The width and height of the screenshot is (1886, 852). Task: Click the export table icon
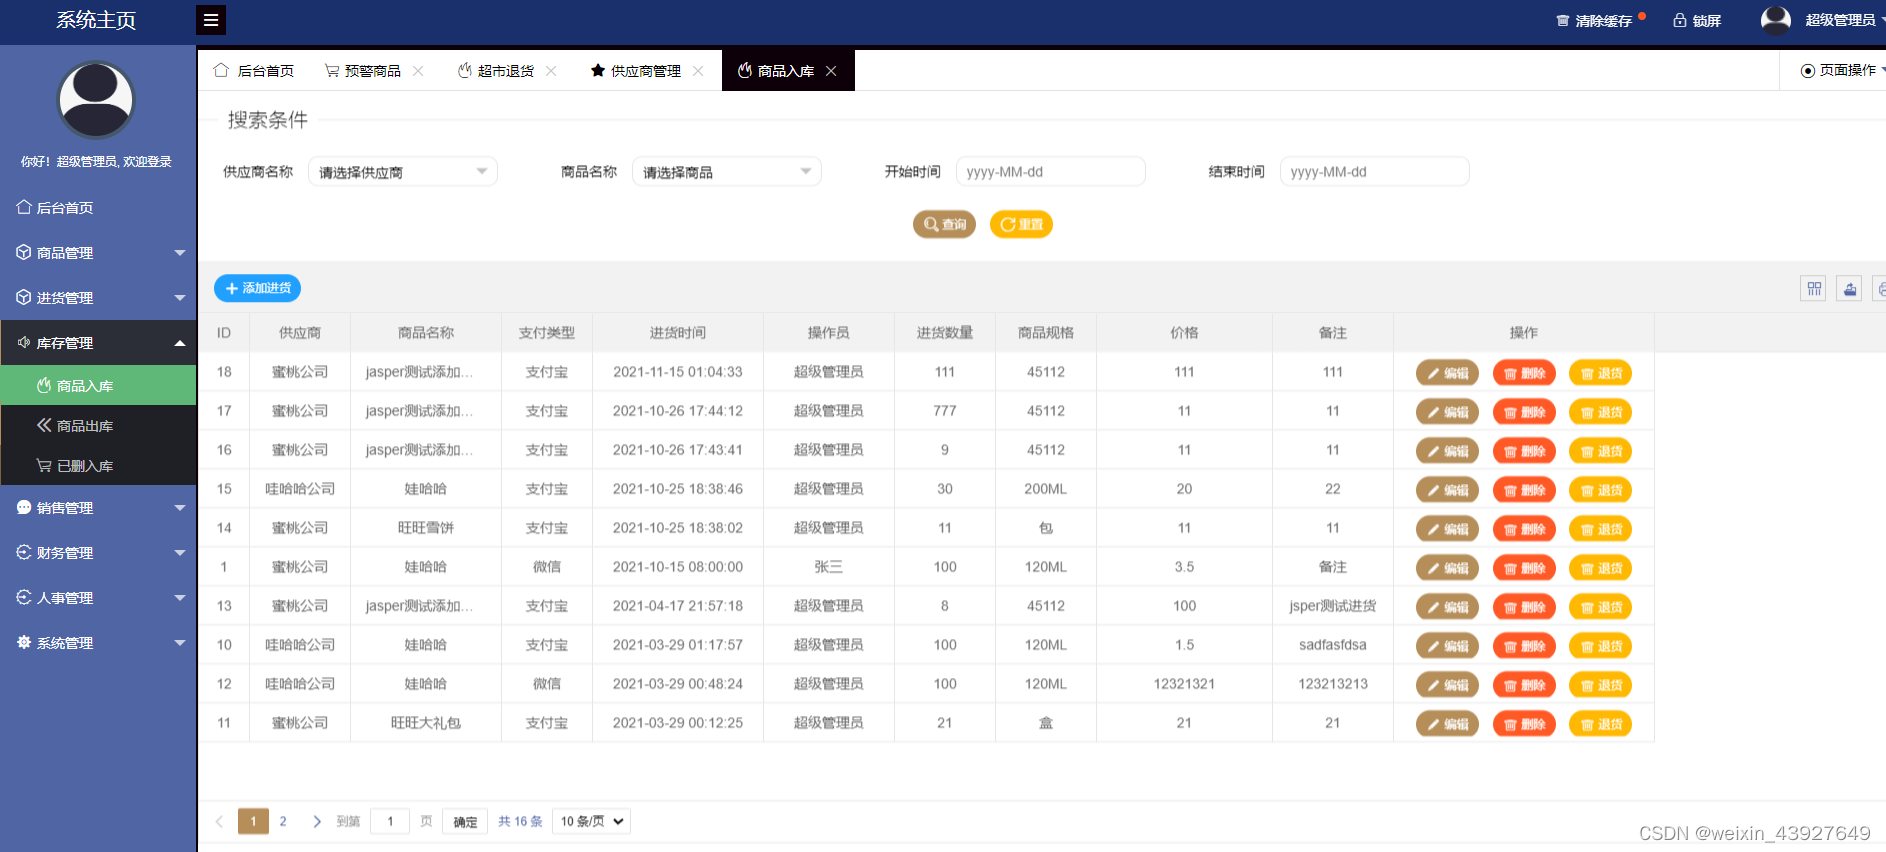(x=1849, y=289)
